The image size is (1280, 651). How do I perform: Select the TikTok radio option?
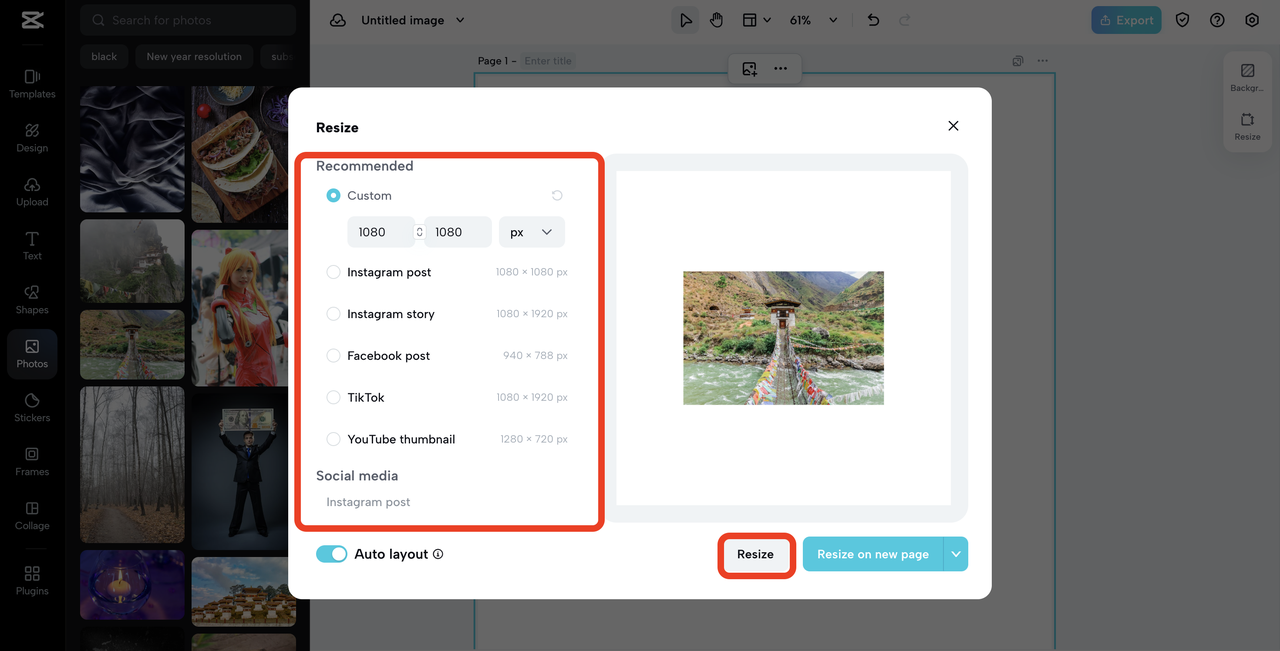[334, 397]
